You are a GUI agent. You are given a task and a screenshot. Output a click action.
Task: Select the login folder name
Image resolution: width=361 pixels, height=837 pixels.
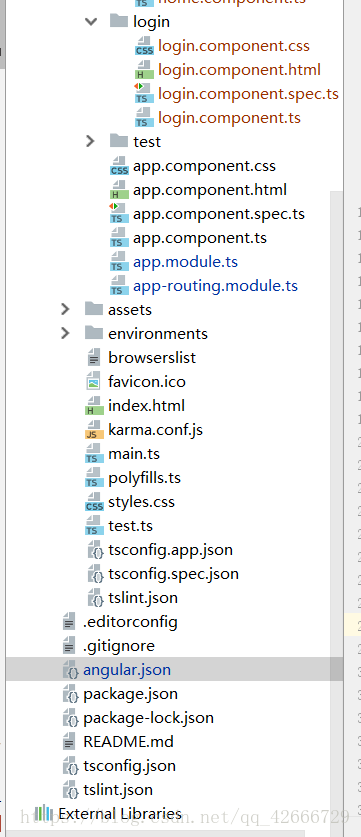tap(151, 21)
